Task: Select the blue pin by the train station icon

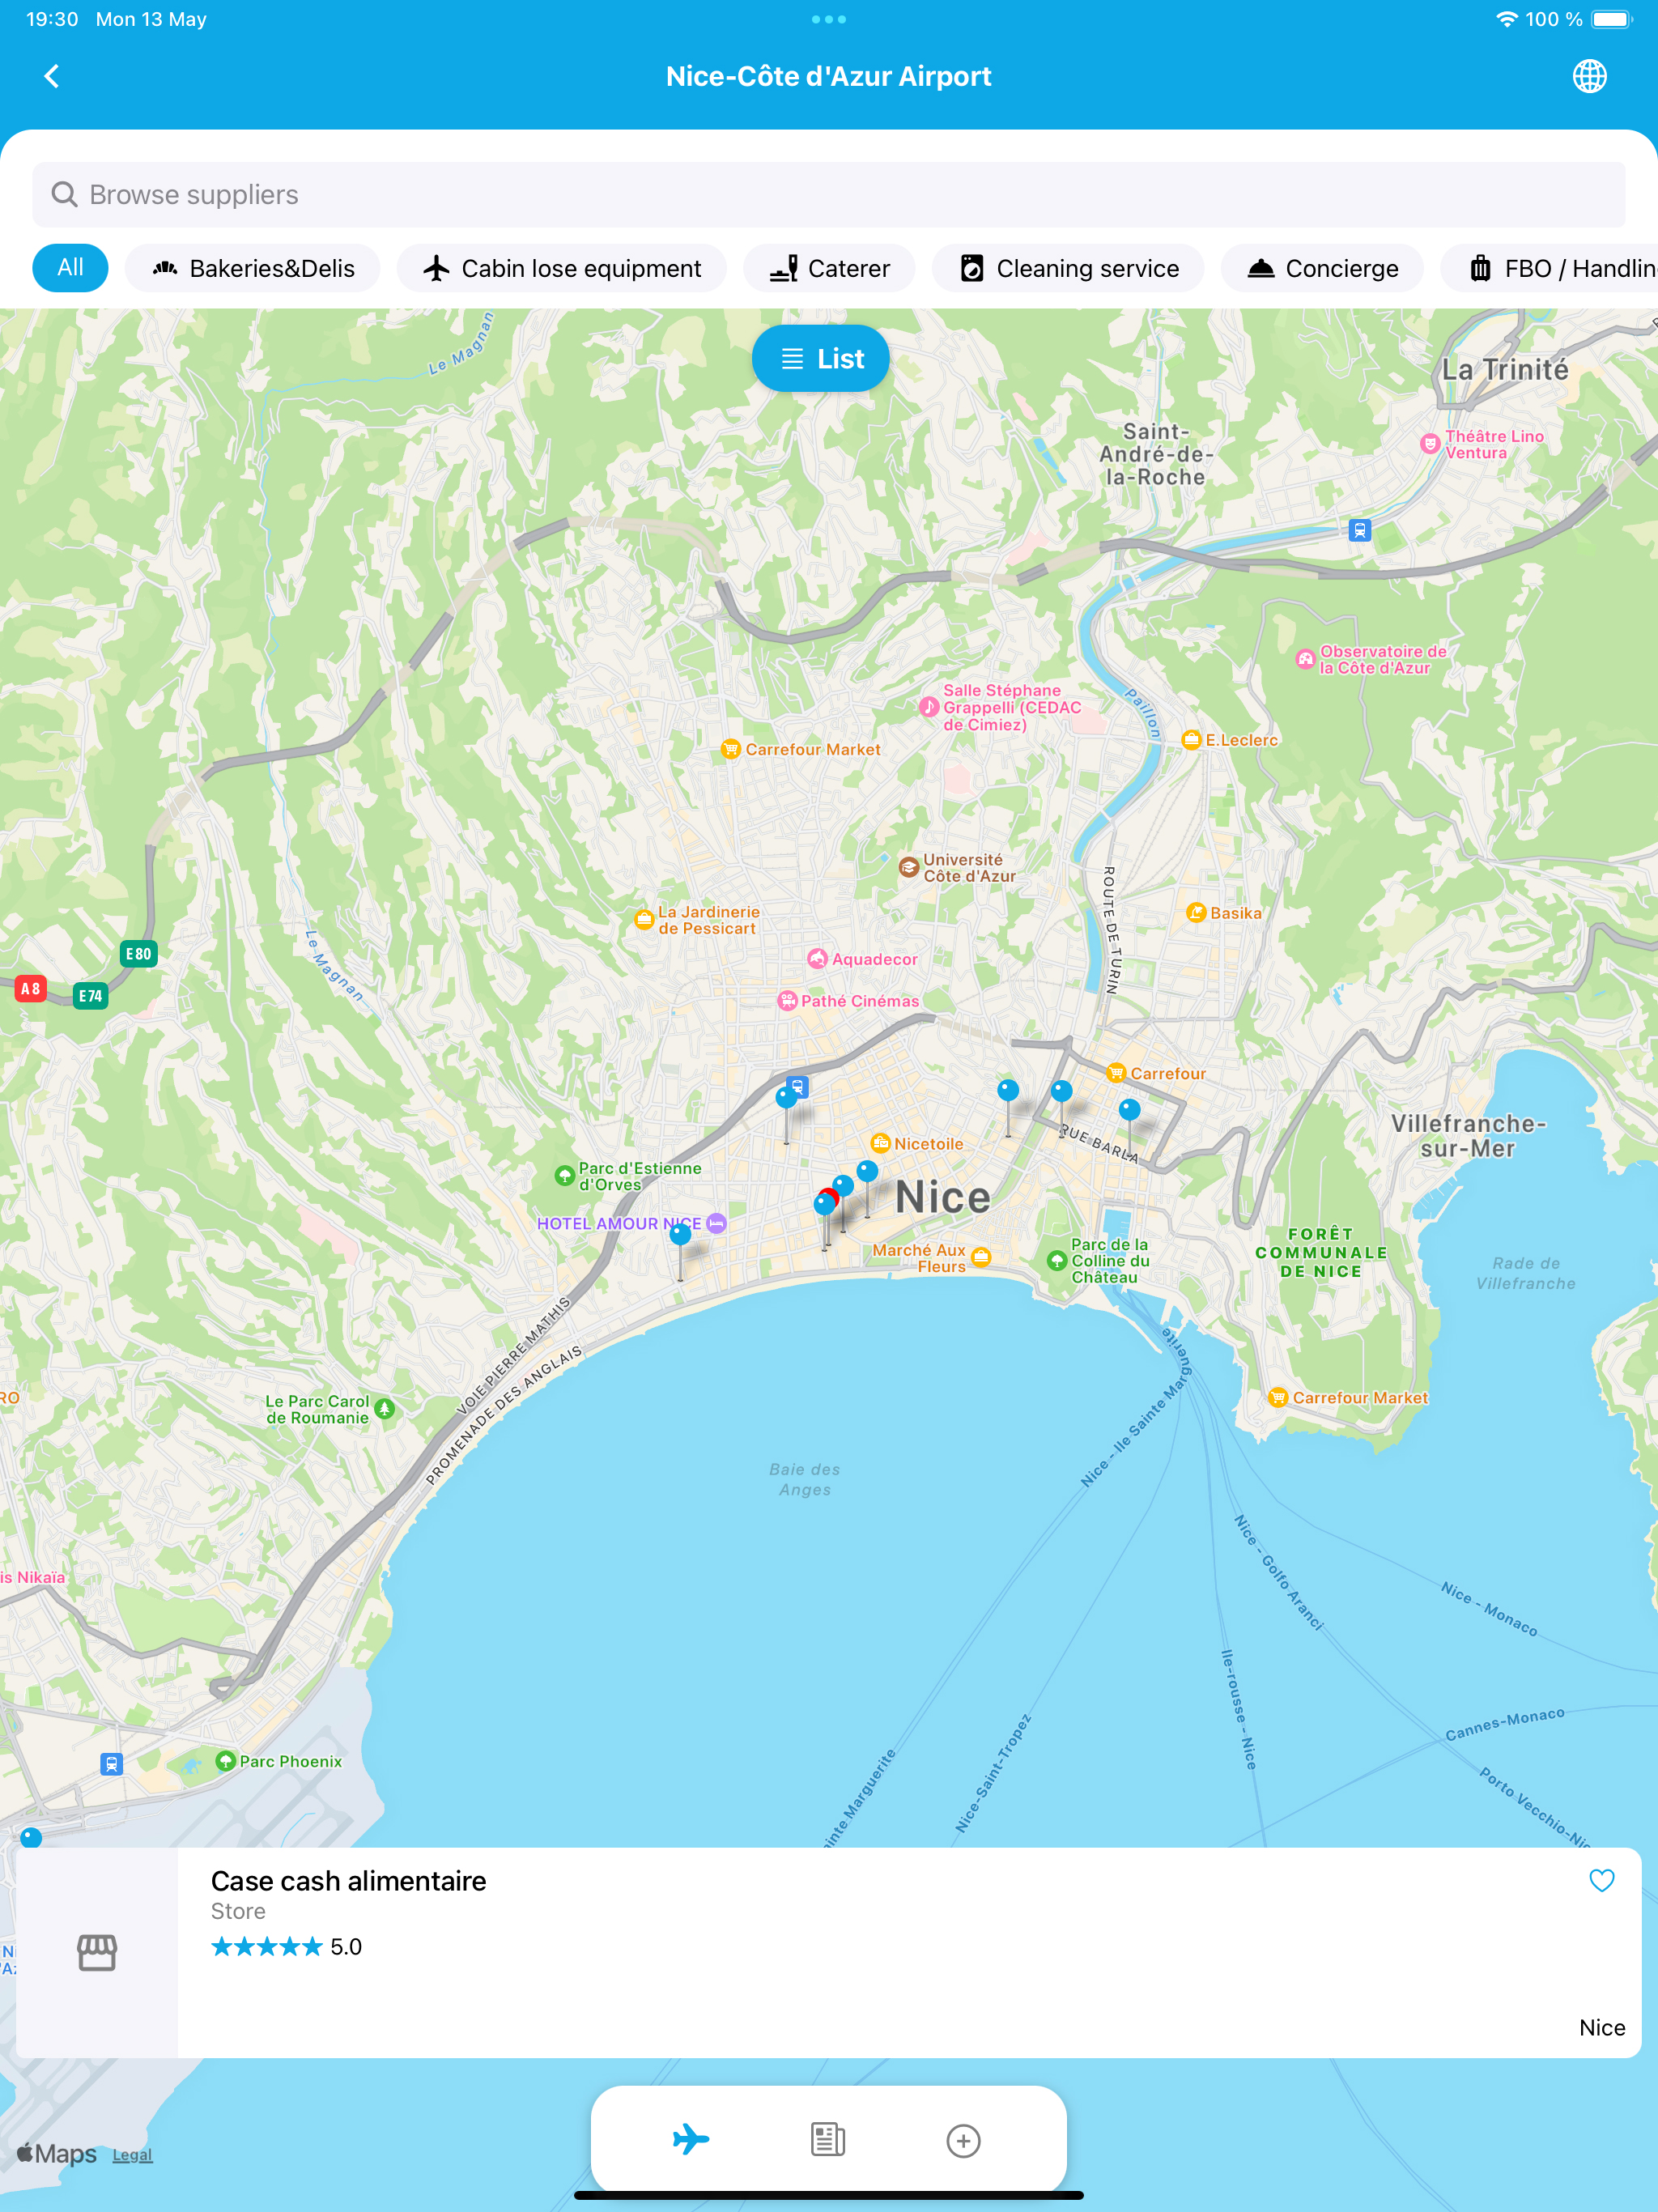Action: [x=787, y=1098]
